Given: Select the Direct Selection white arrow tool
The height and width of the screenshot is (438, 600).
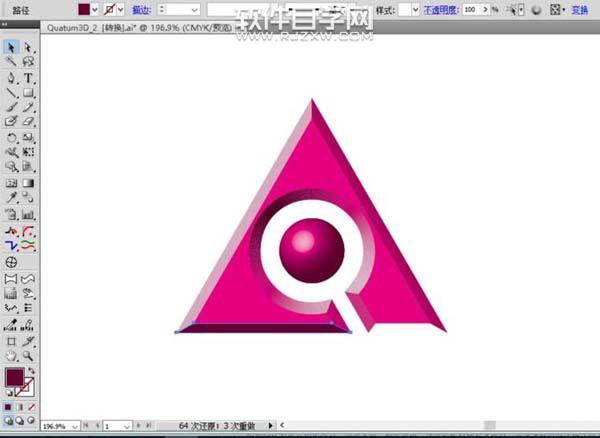Looking at the screenshot, I should [28, 47].
